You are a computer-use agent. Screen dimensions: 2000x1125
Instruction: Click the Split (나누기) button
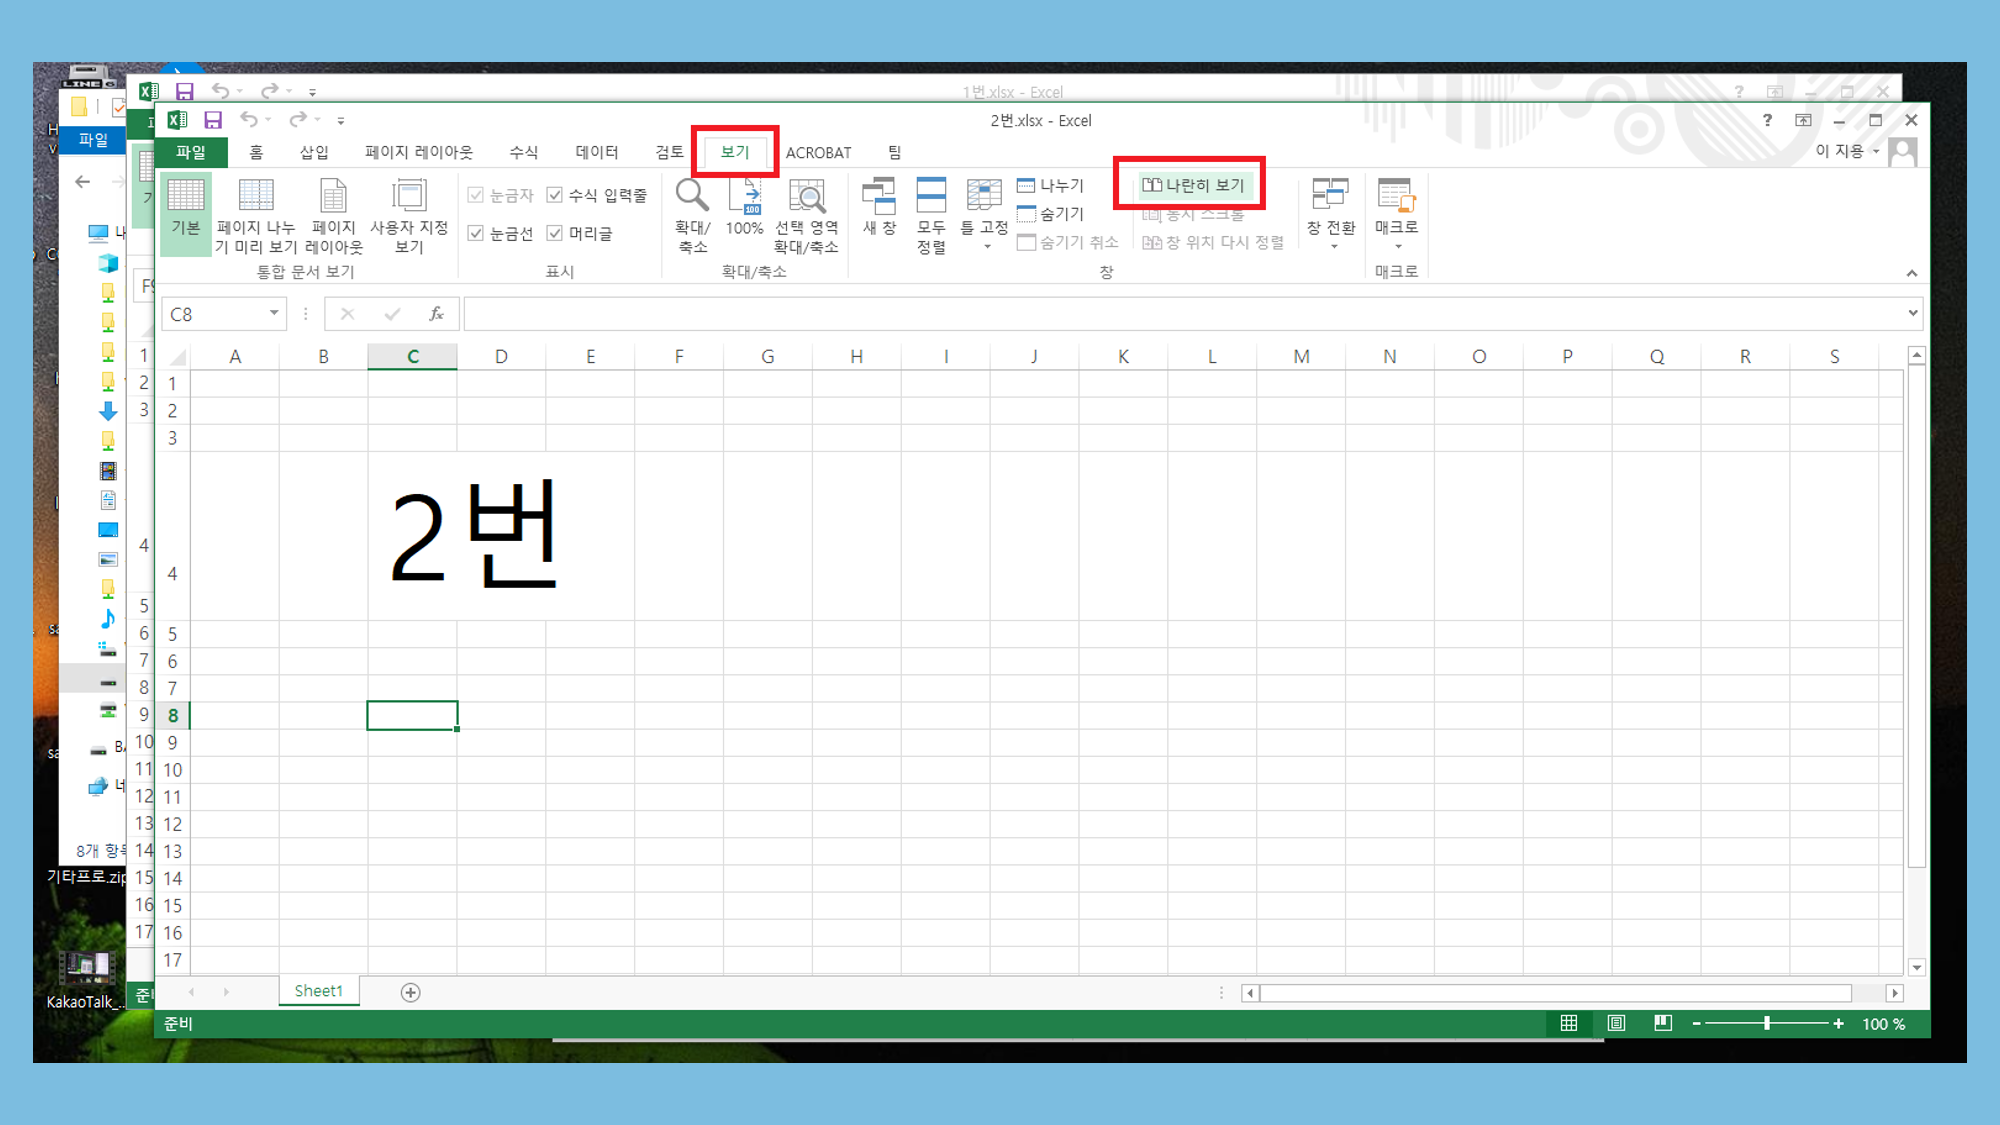coord(1051,185)
